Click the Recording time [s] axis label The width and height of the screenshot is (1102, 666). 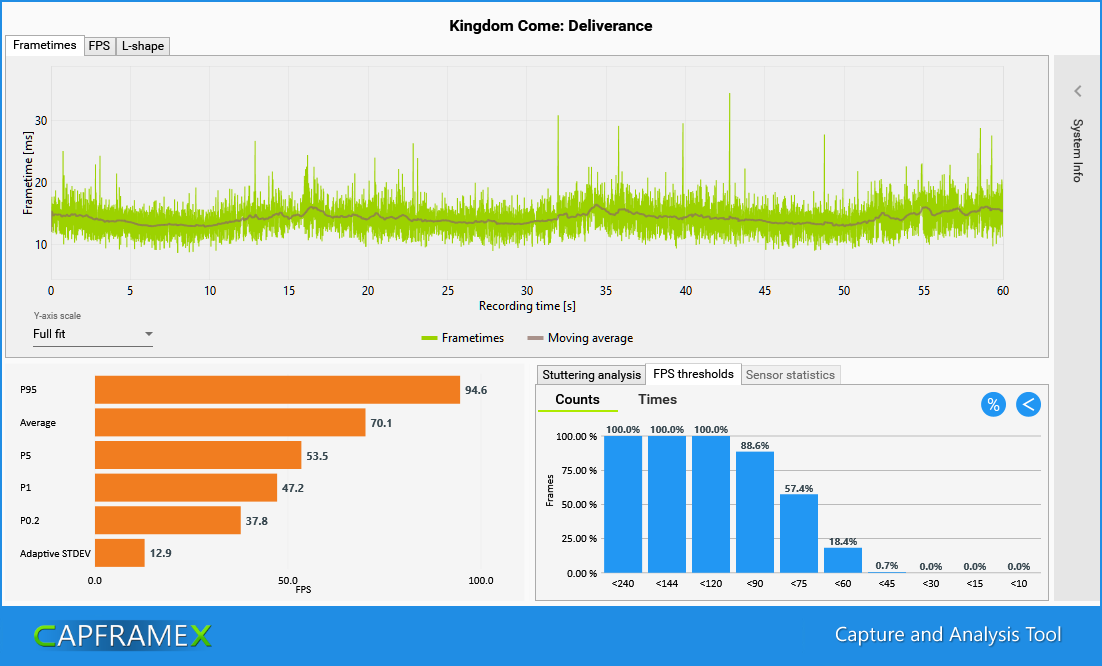[527, 306]
